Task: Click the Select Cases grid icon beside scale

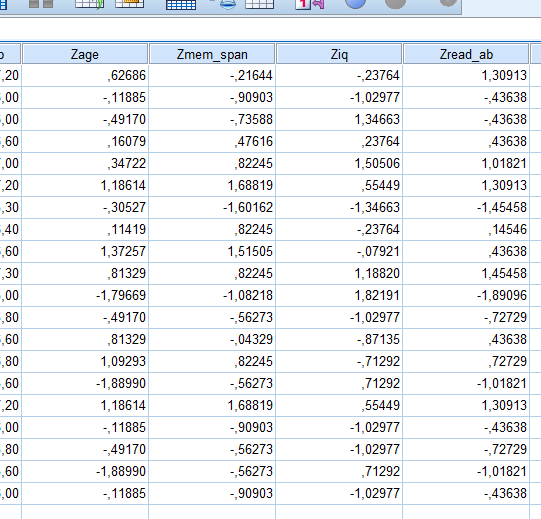Action: tap(259, 3)
